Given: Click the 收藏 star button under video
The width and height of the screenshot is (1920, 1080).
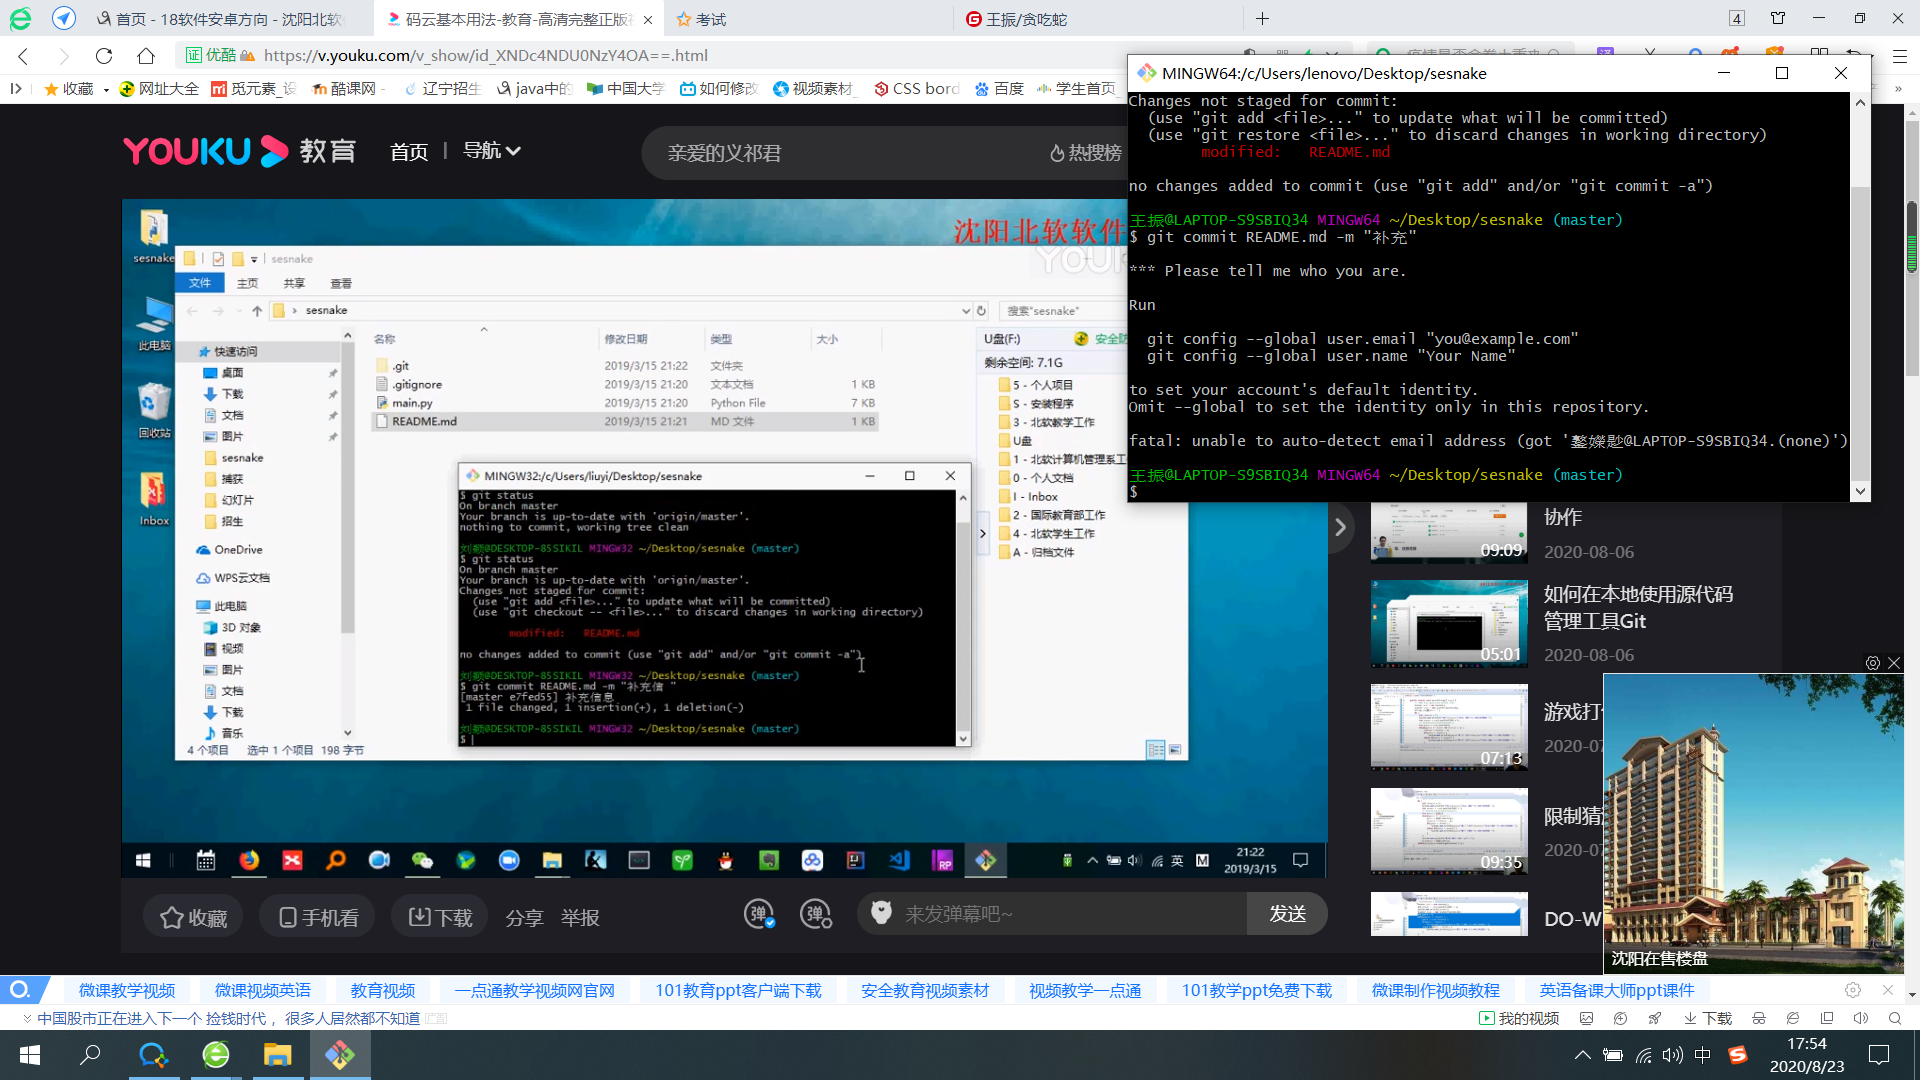Looking at the screenshot, I should coord(194,917).
